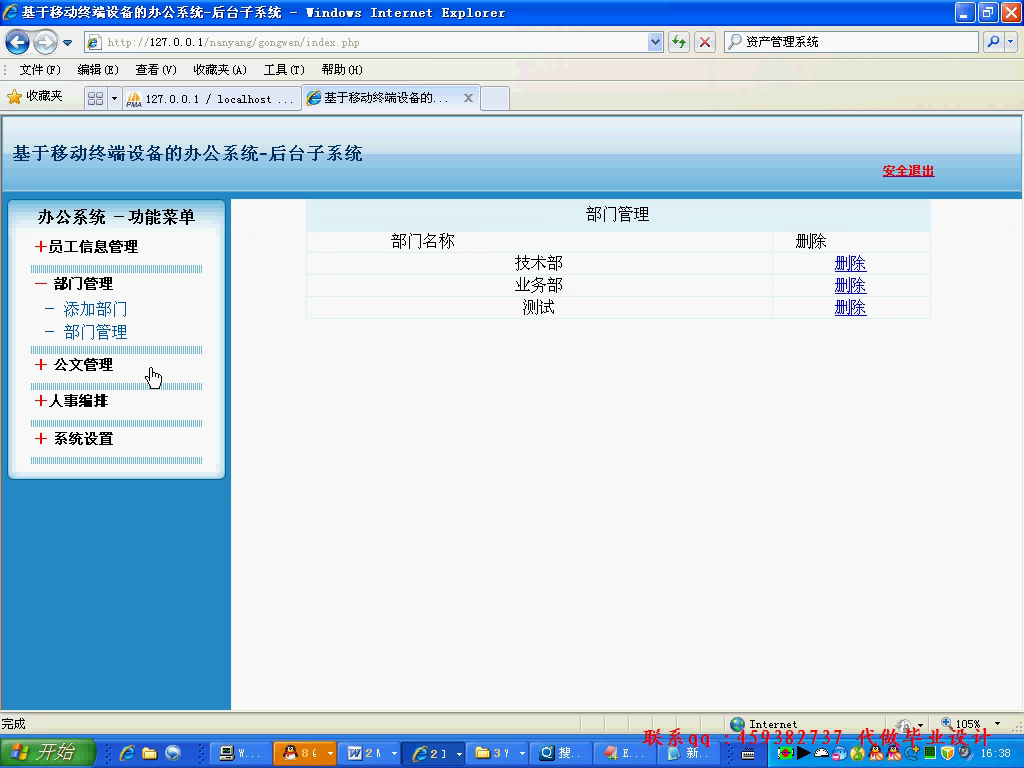Image resolution: width=1024 pixels, height=768 pixels.
Task: Switch to the 搜 taskbar window
Action: 562,754
